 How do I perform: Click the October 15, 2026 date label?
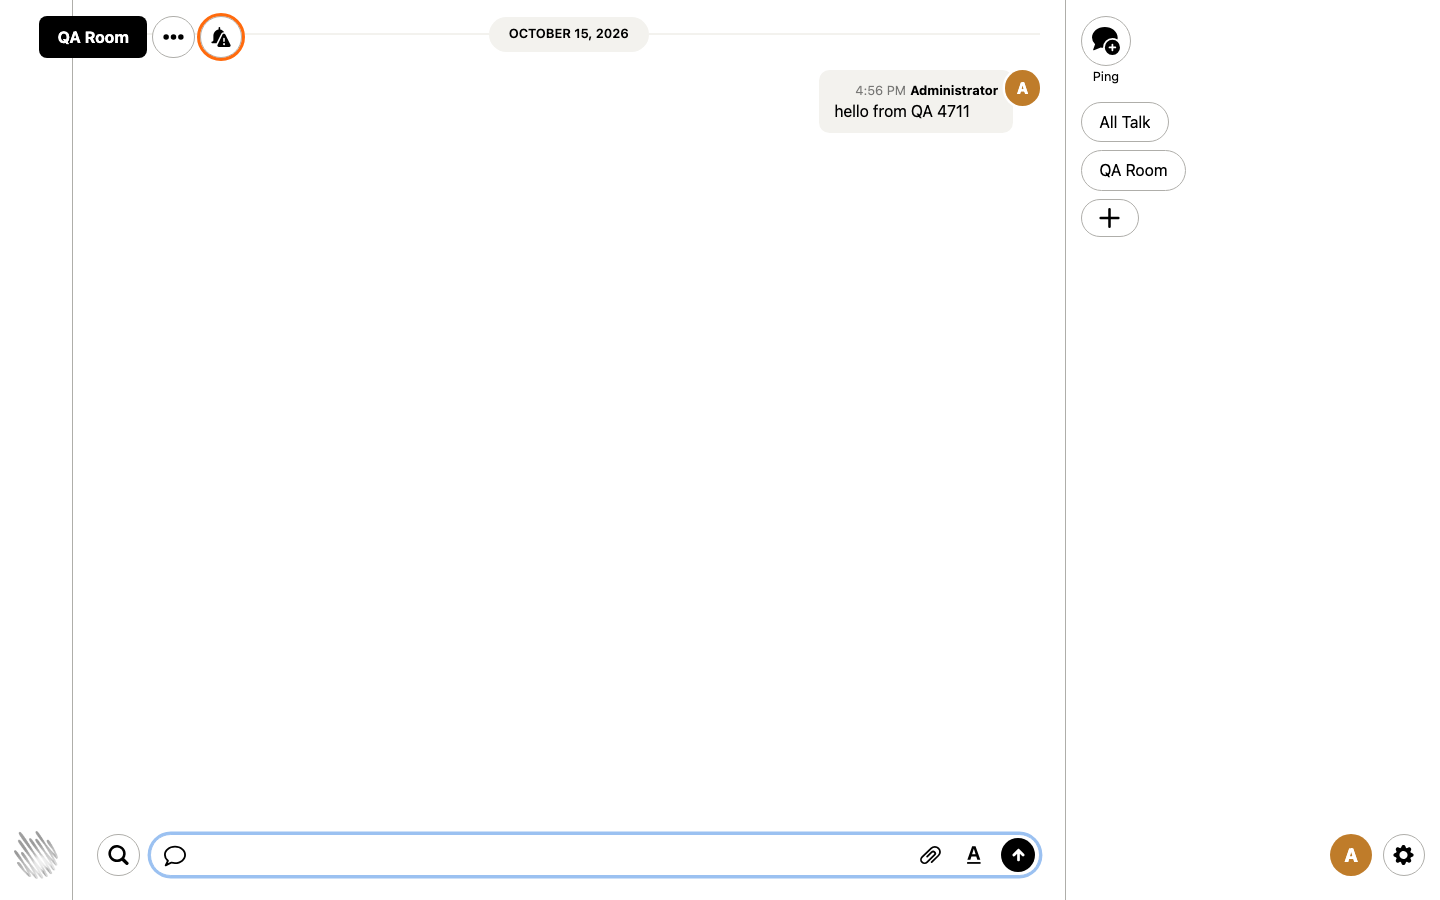click(569, 34)
